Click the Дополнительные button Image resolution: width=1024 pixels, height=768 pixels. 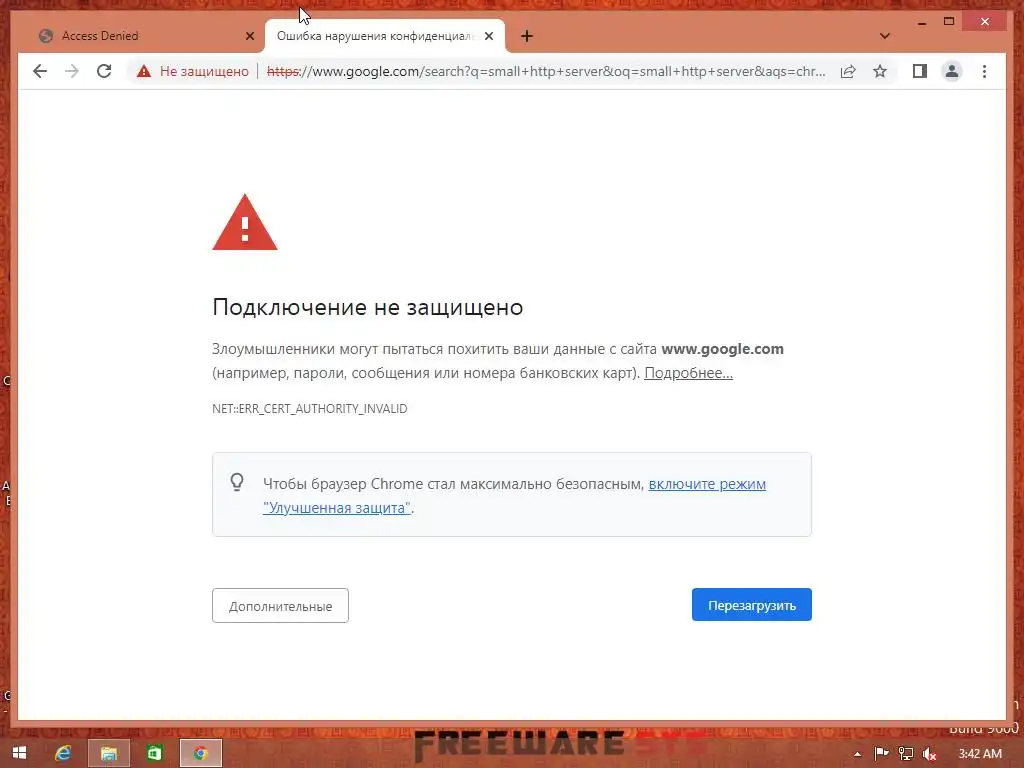[x=280, y=605]
